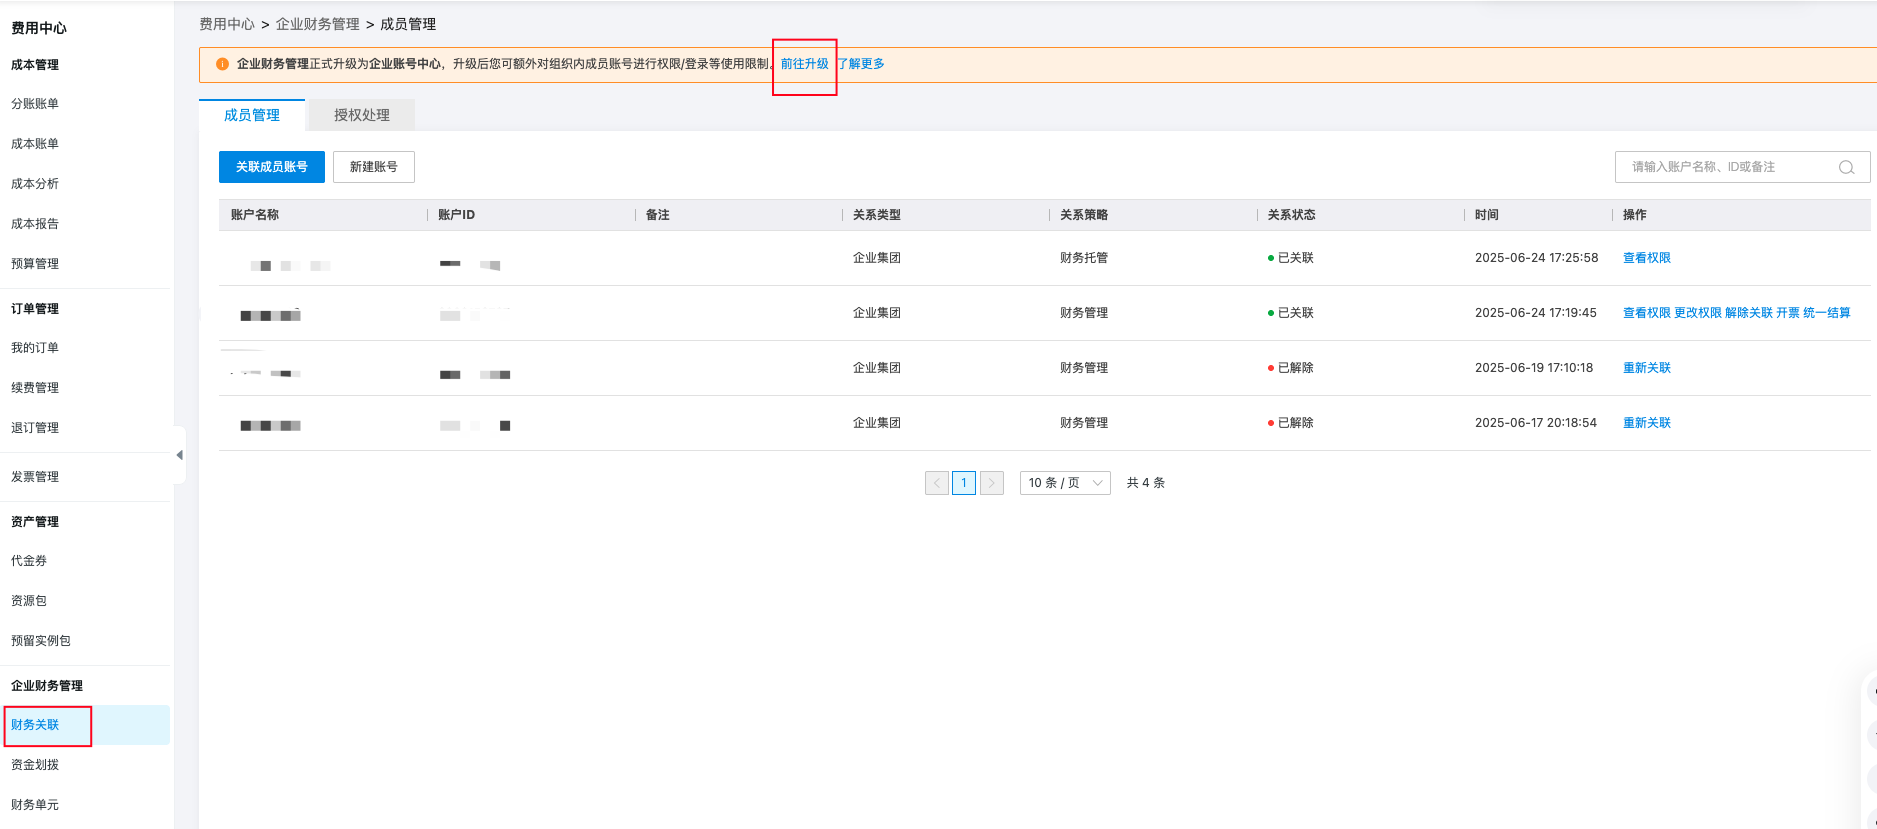Switch to the 授权处理 tab
This screenshot has width=1877, height=829.
361,115
